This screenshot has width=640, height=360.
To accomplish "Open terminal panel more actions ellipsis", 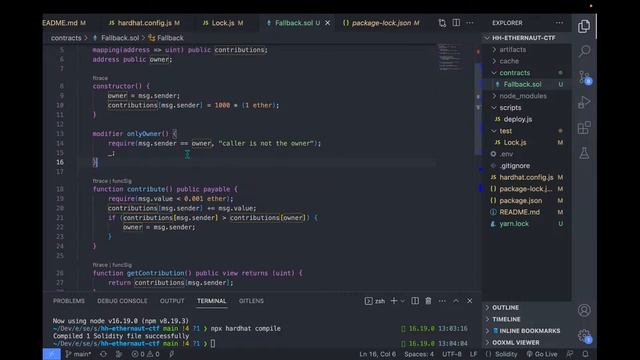I will 442,301.
